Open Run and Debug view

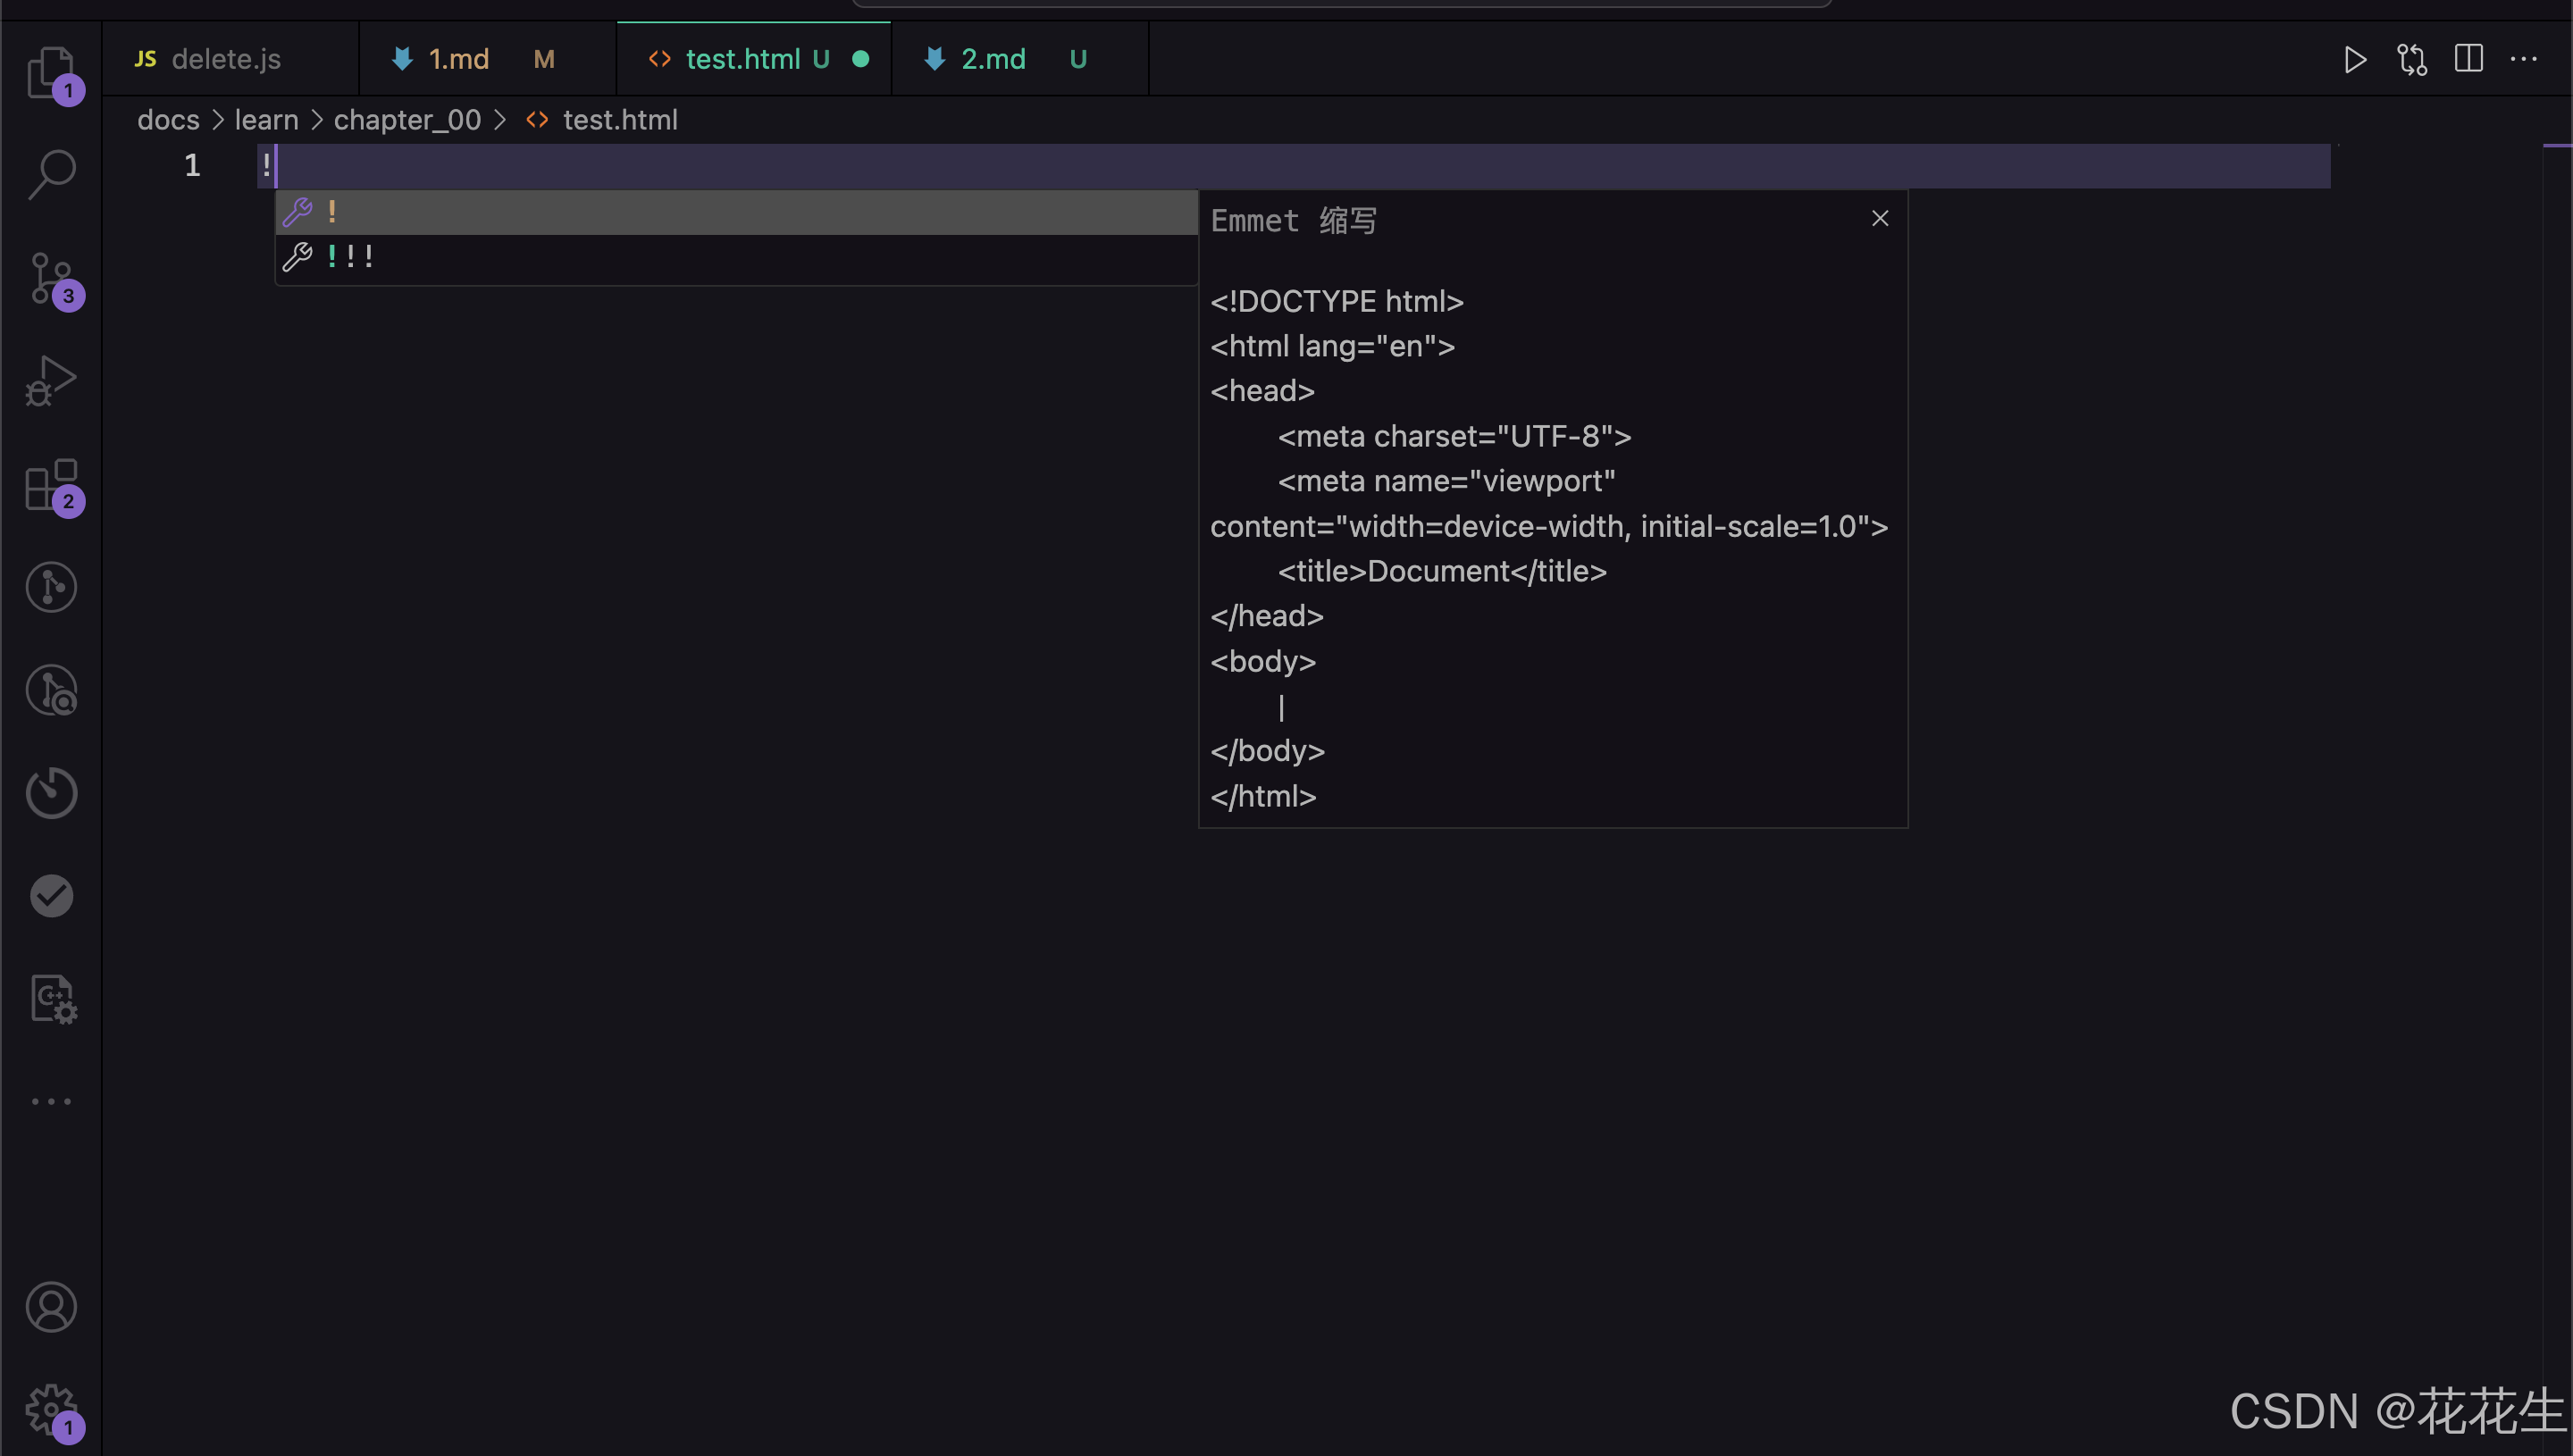point(50,381)
